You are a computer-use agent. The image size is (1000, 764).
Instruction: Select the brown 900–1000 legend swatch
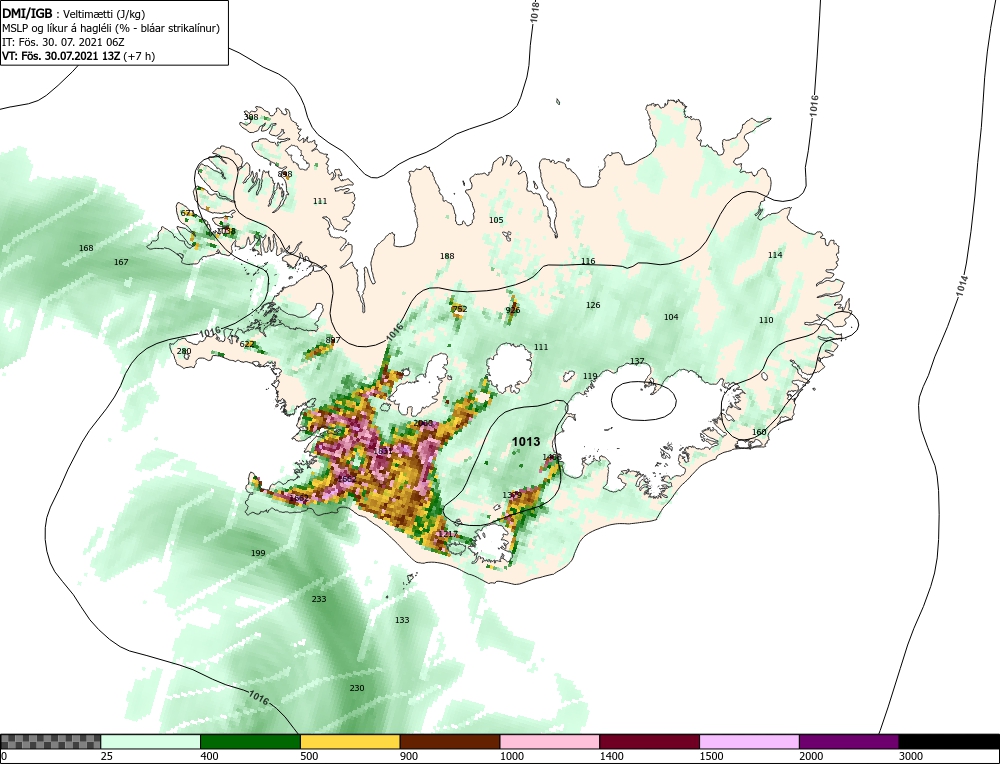(450, 741)
